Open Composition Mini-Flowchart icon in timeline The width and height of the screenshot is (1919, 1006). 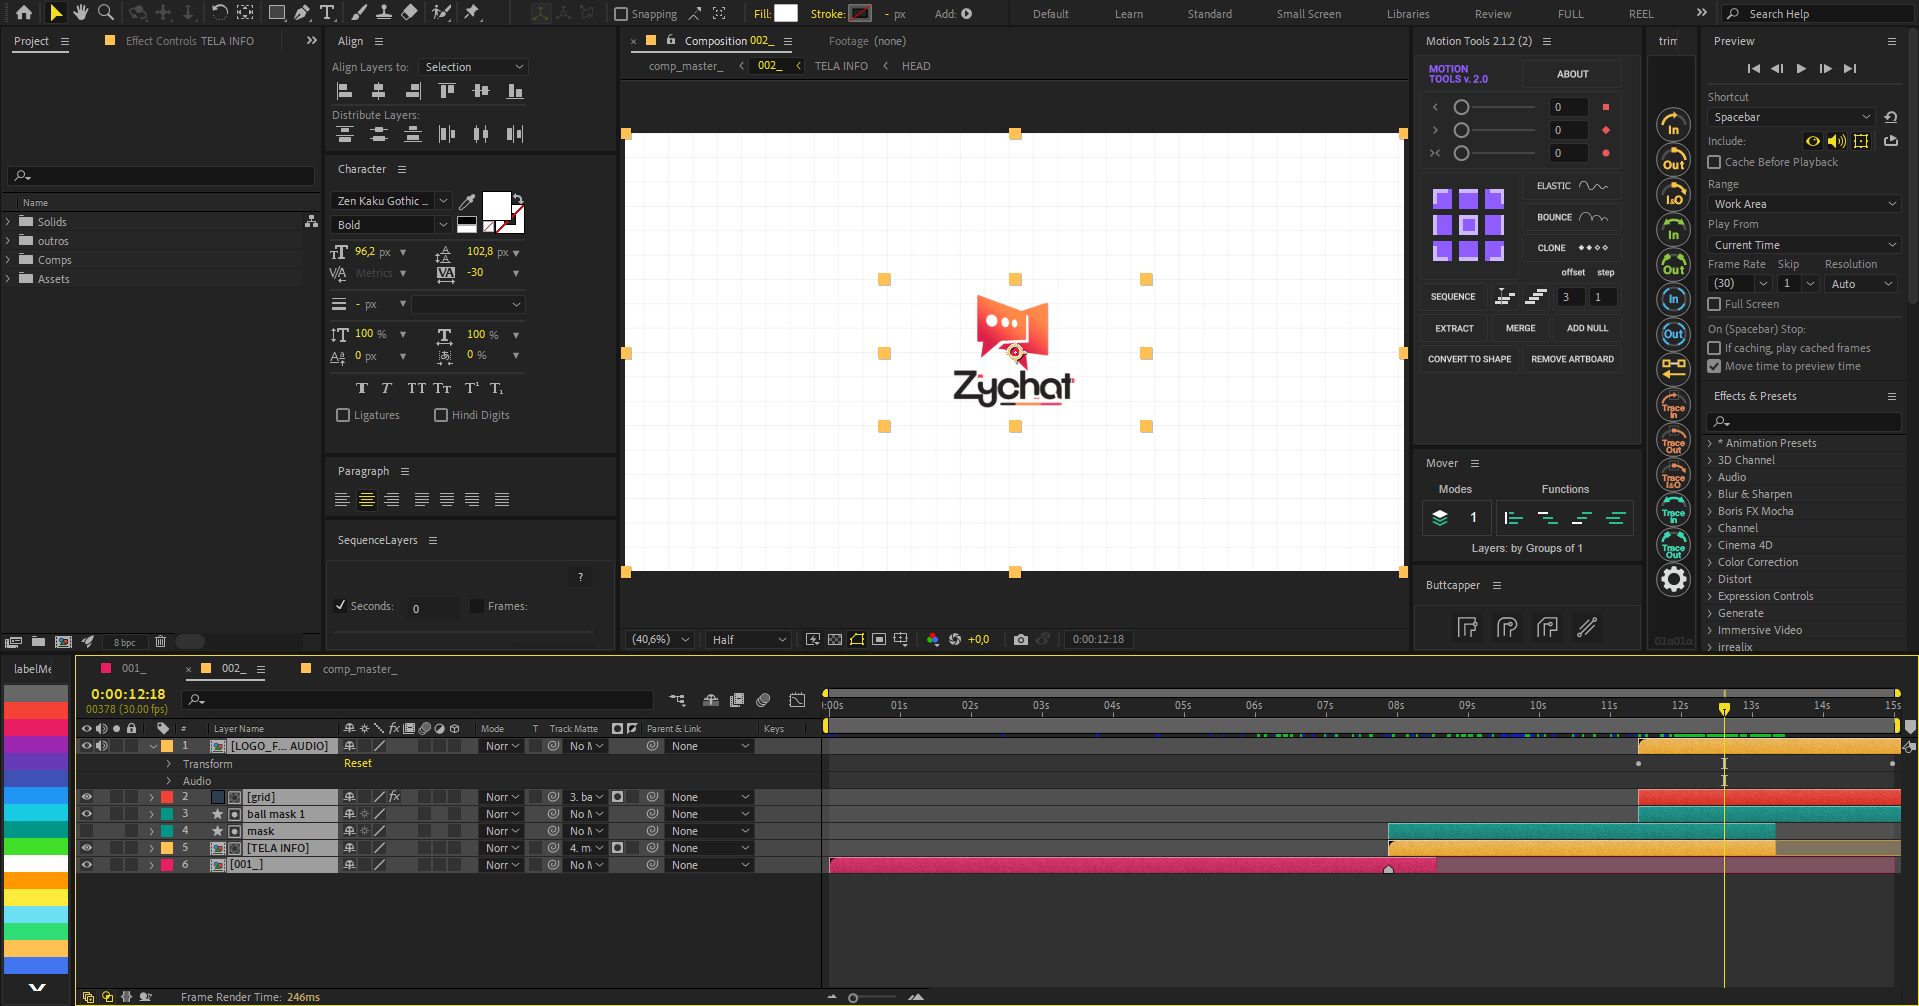point(677,700)
